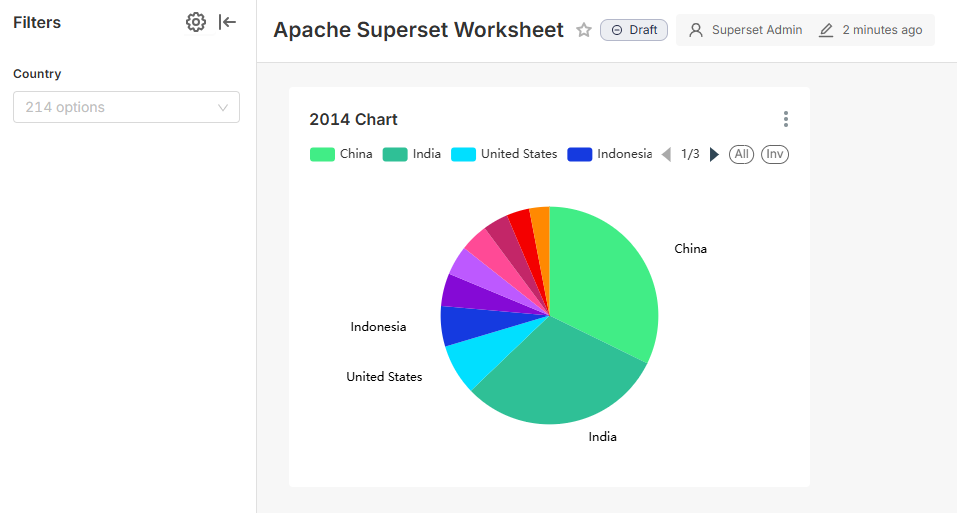
Task: Click the Indonesia pie label
Action: click(x=378, y=327)
